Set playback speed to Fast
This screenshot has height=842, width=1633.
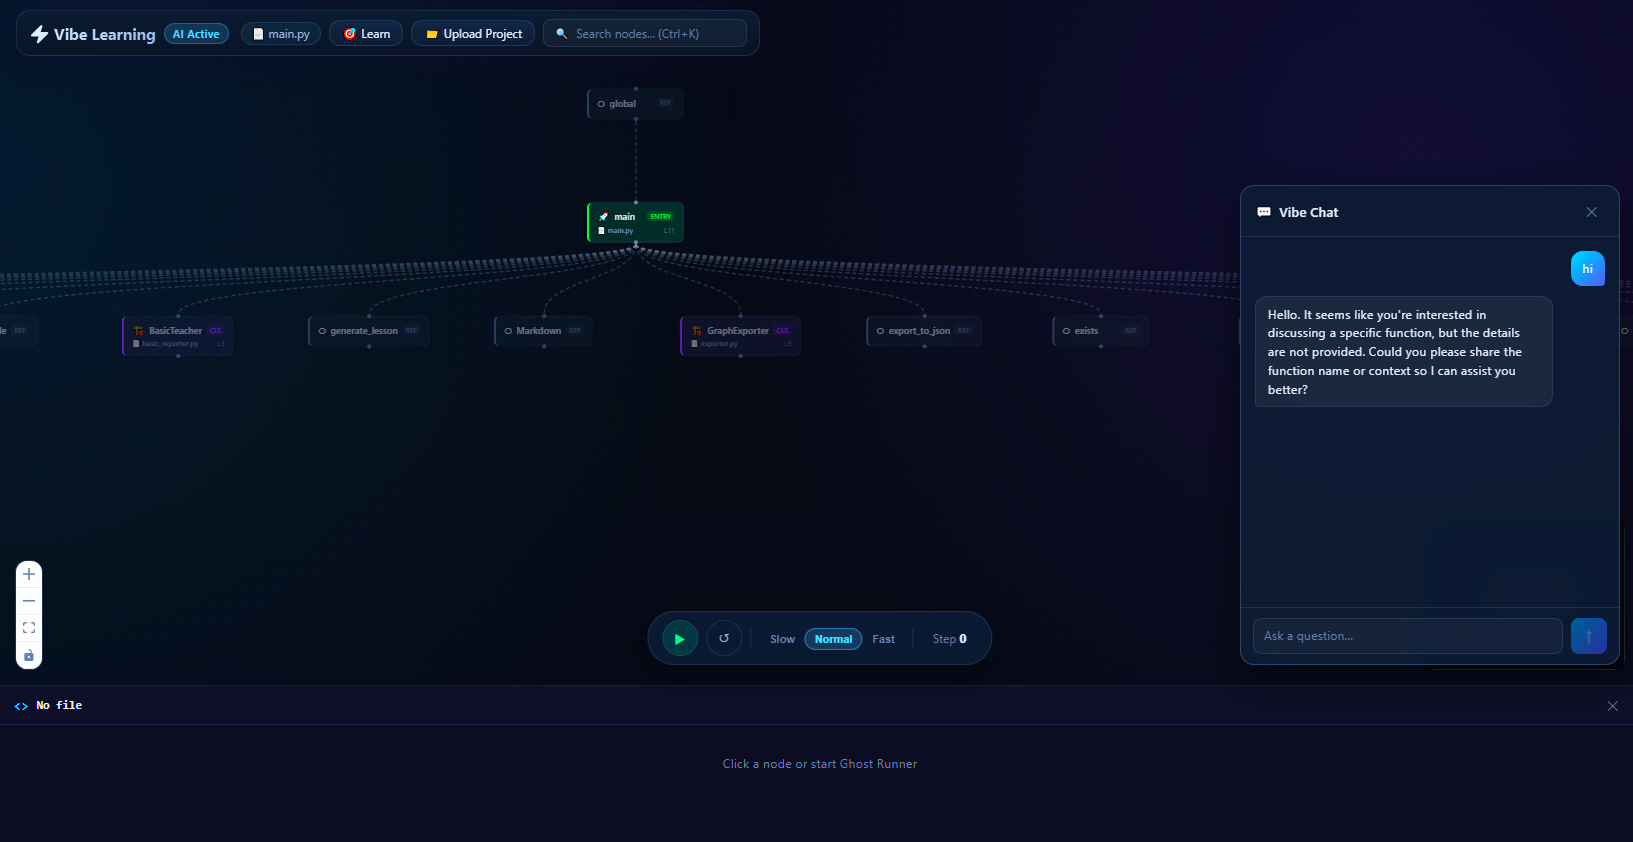(883, 639)
